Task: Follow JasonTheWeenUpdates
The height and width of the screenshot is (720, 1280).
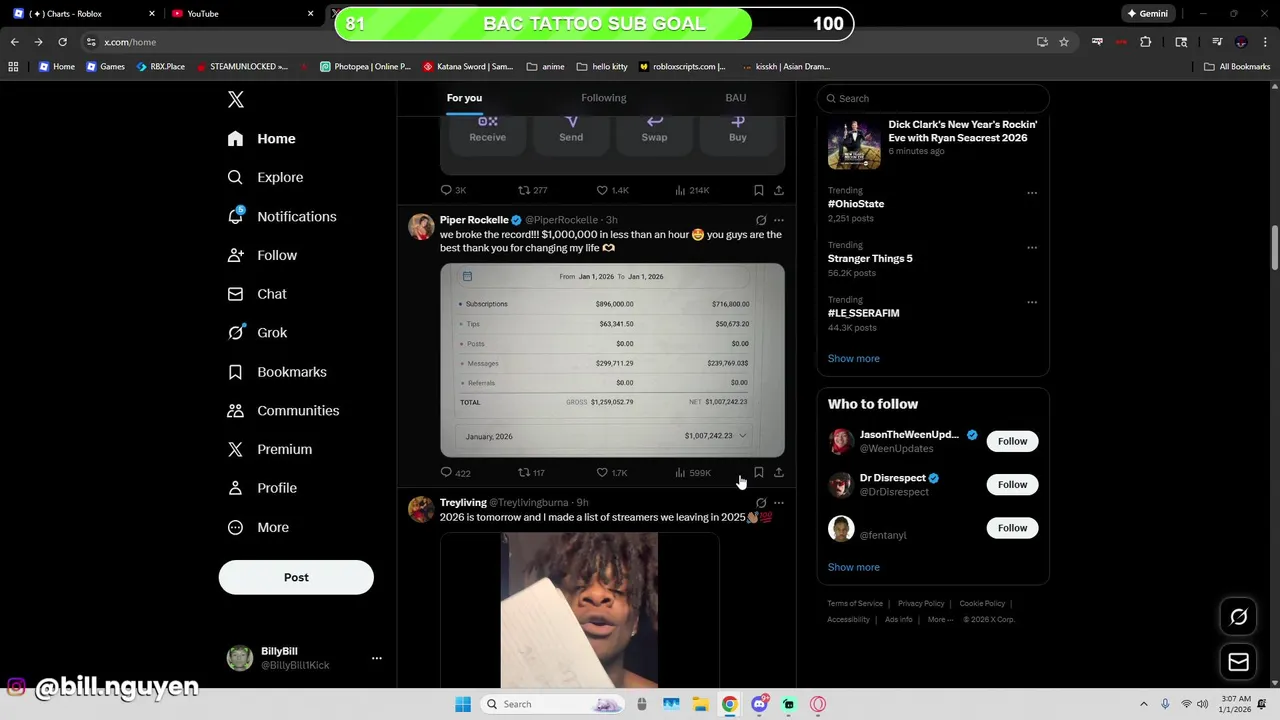Action: click(1012, 441)
